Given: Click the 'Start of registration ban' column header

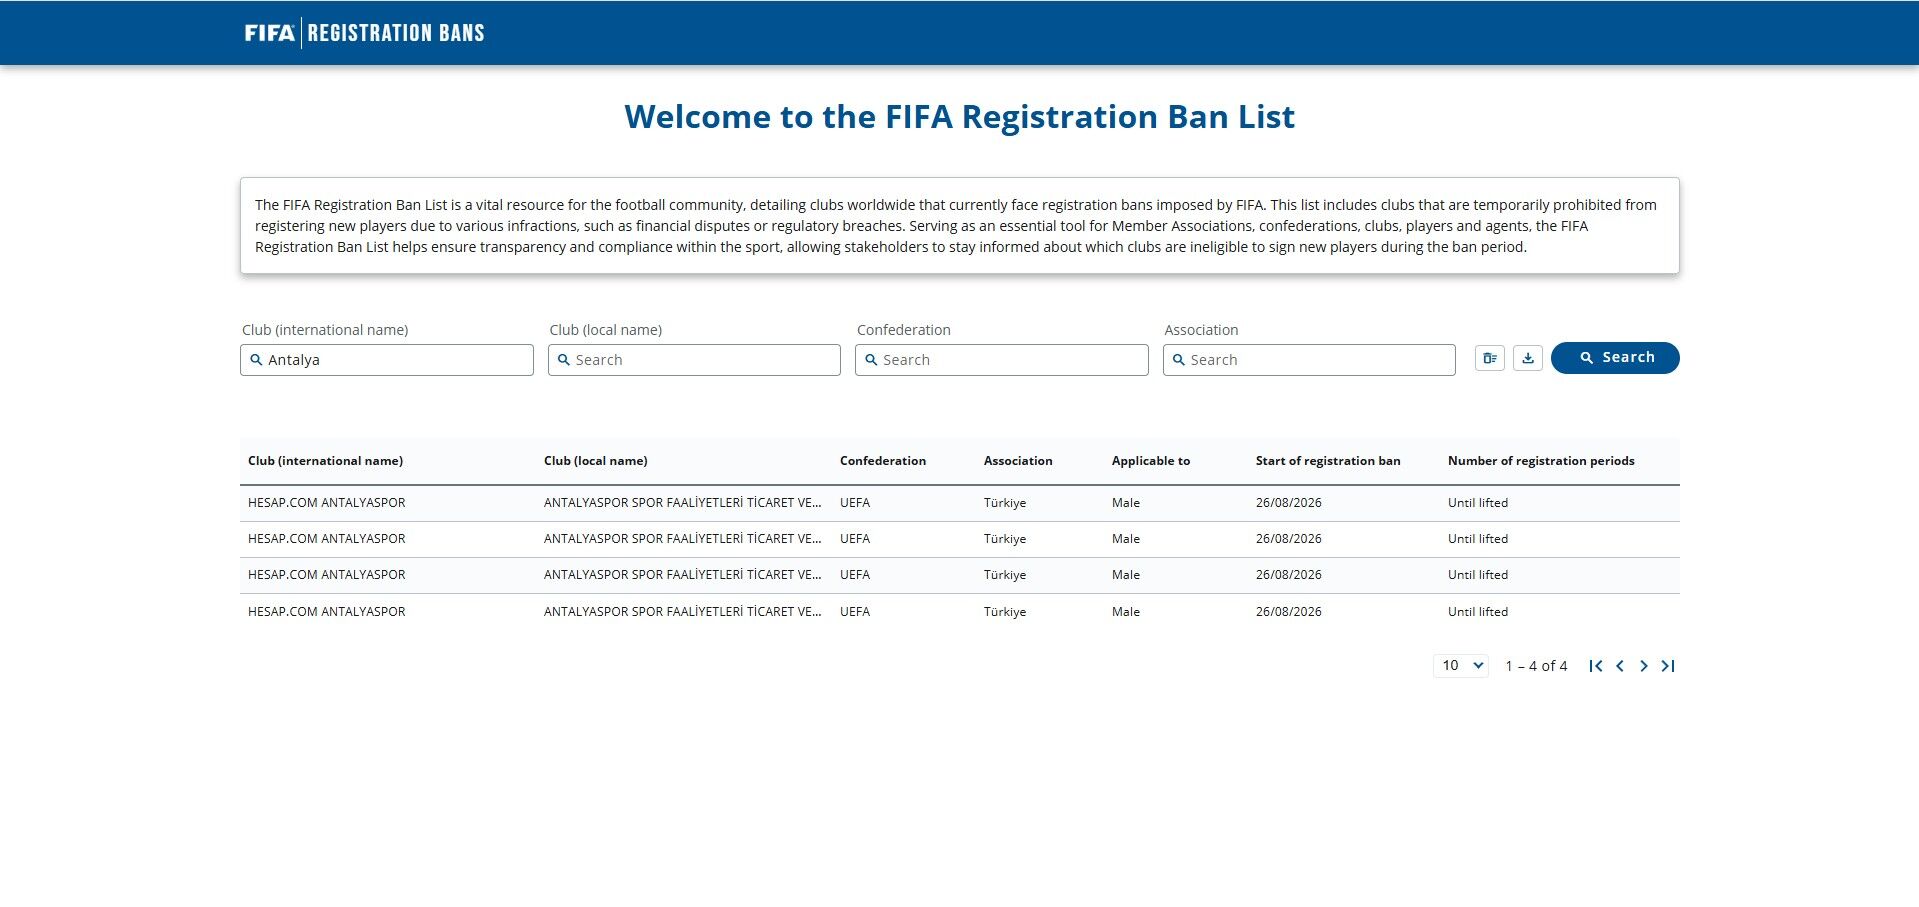Looking at the screenshot, I should pos(1328,461).
